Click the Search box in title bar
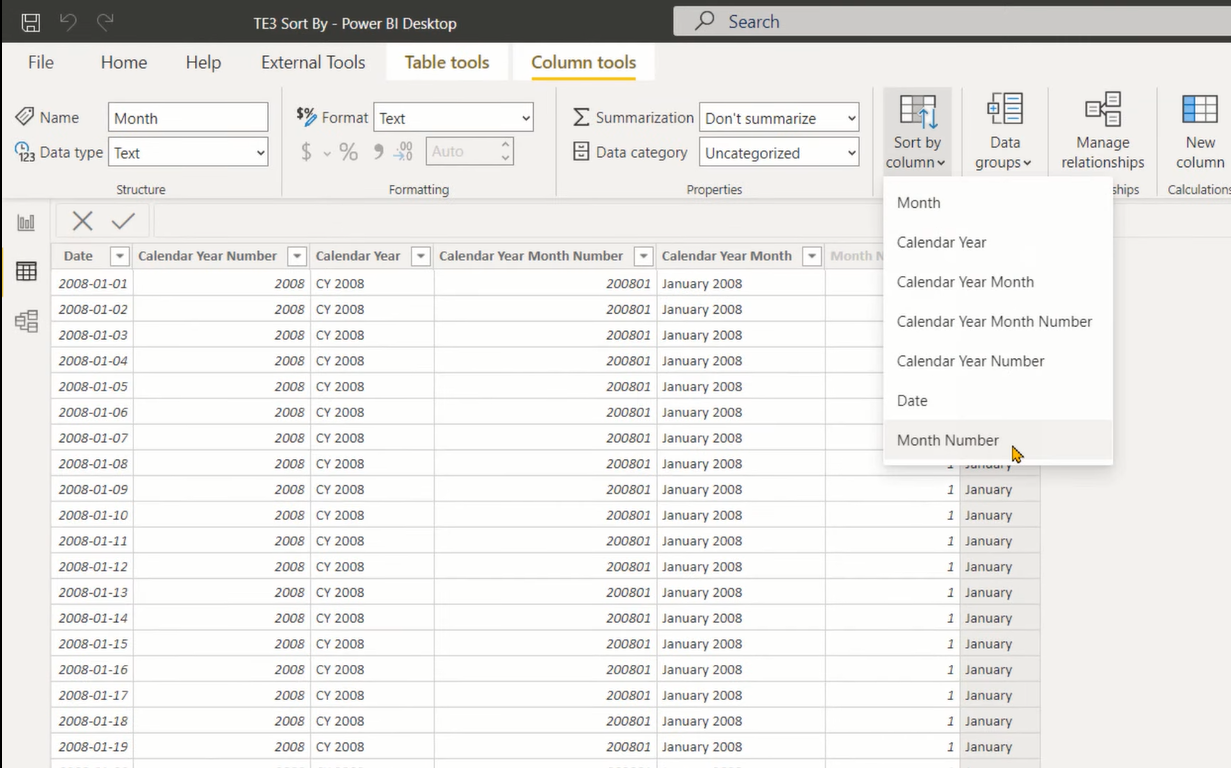The width and height of the screenshot is (1231, 768). click(x=952, y=21)
